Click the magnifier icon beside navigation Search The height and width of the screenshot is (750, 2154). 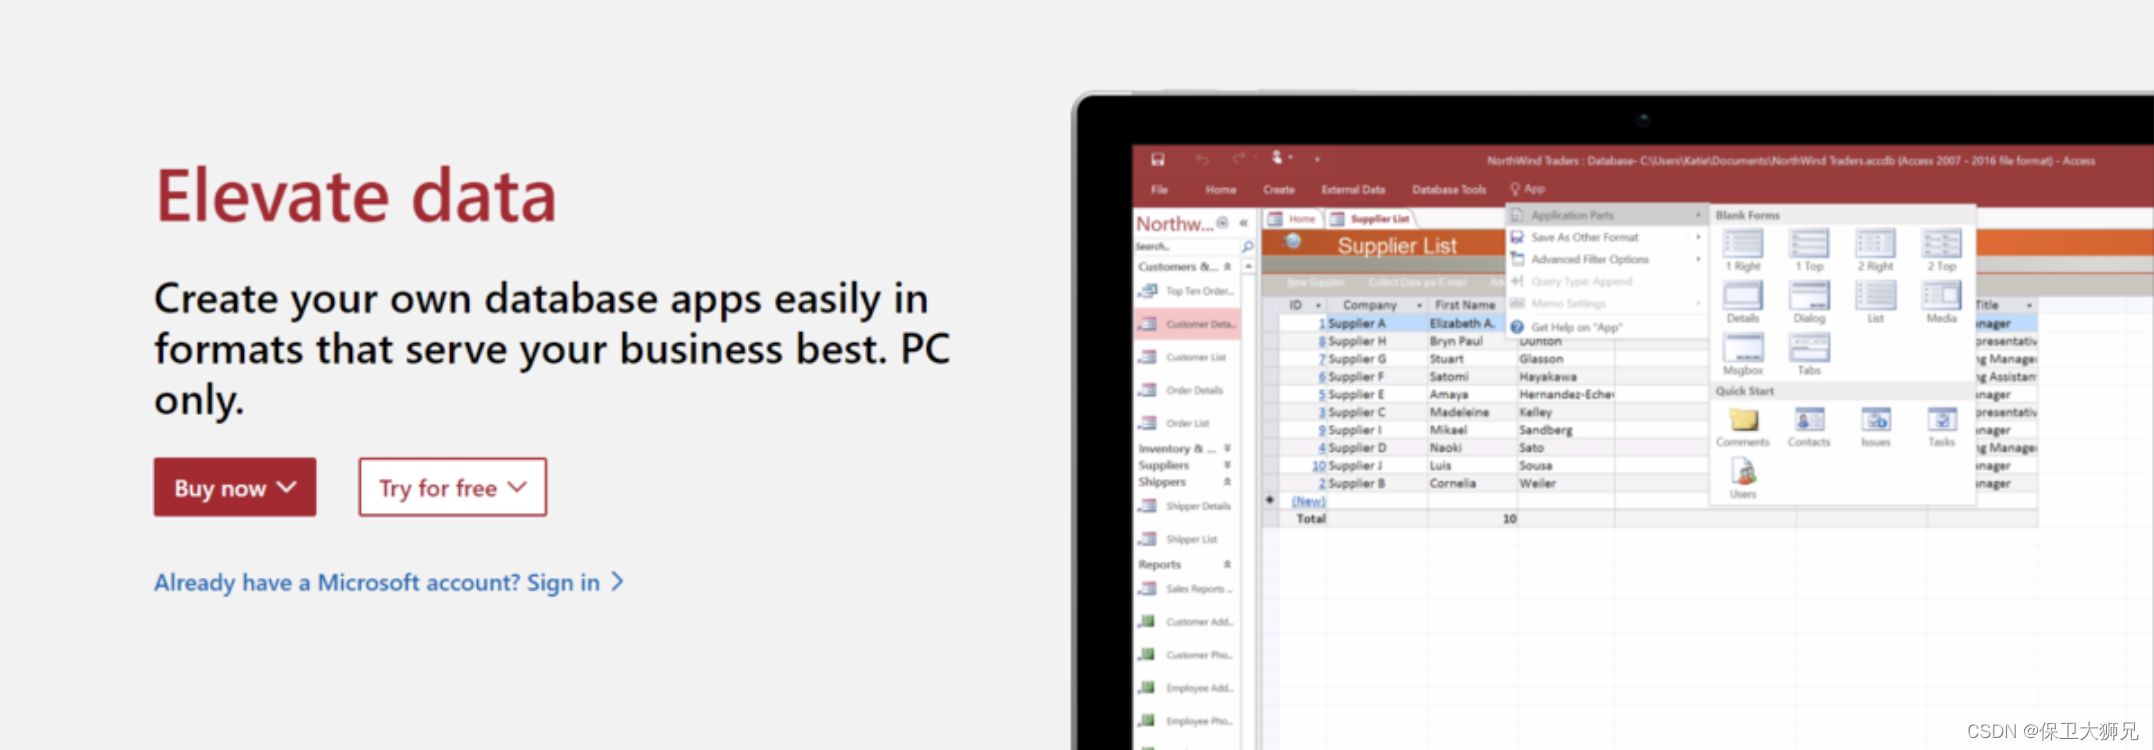point(1247,246)
